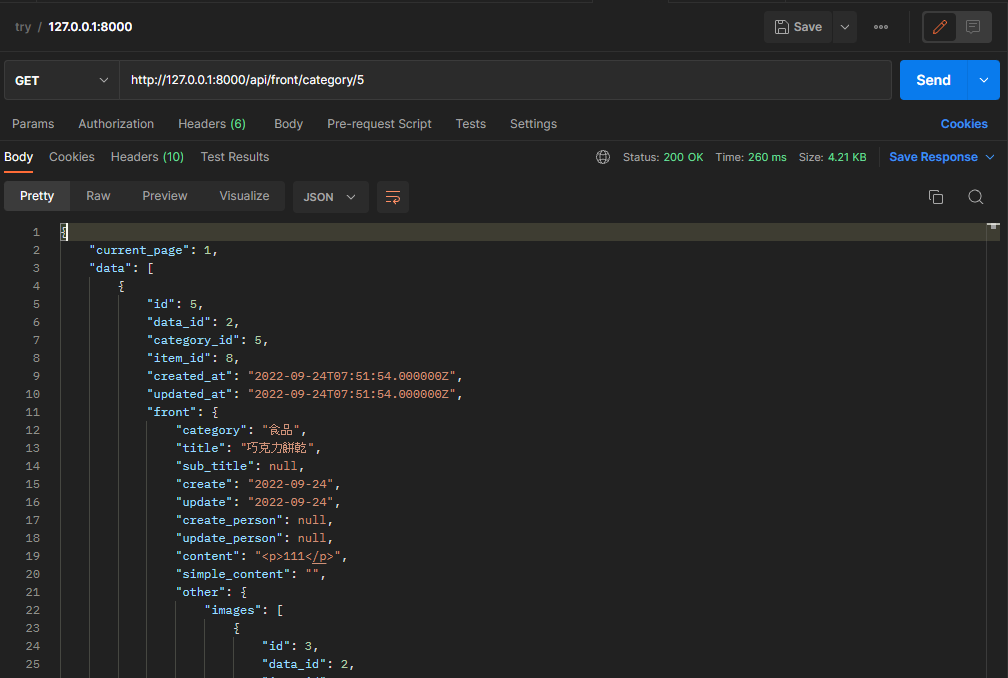The width and height of the screenshot is (1008, 678).
Task: Click the "<p>111</p>" content value
Action: coord(298,556)
